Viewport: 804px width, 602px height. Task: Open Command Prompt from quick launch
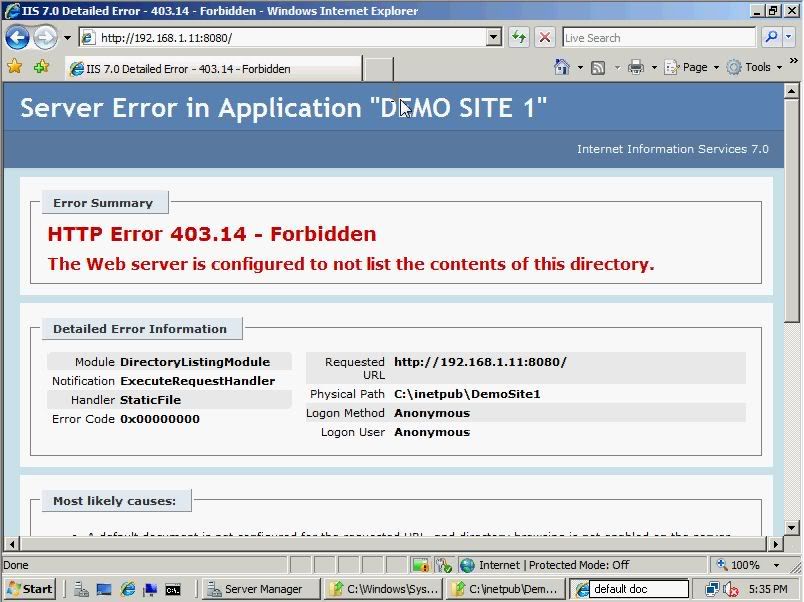pyautogui.click(x=173, y=590)
